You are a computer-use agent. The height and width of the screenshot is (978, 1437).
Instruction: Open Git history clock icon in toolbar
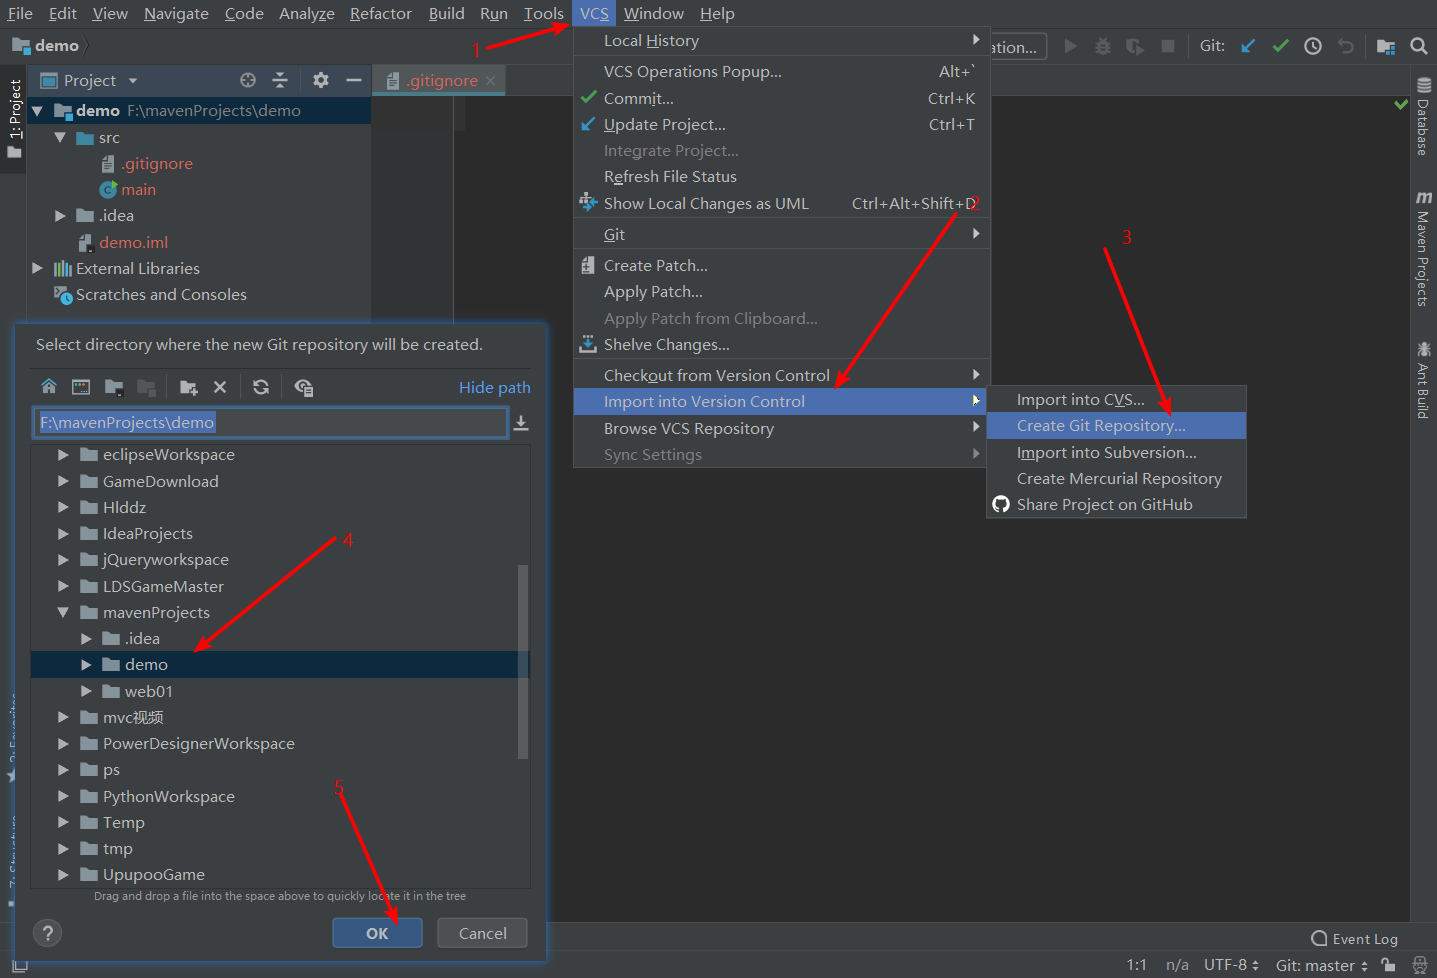coord(1313,46)
